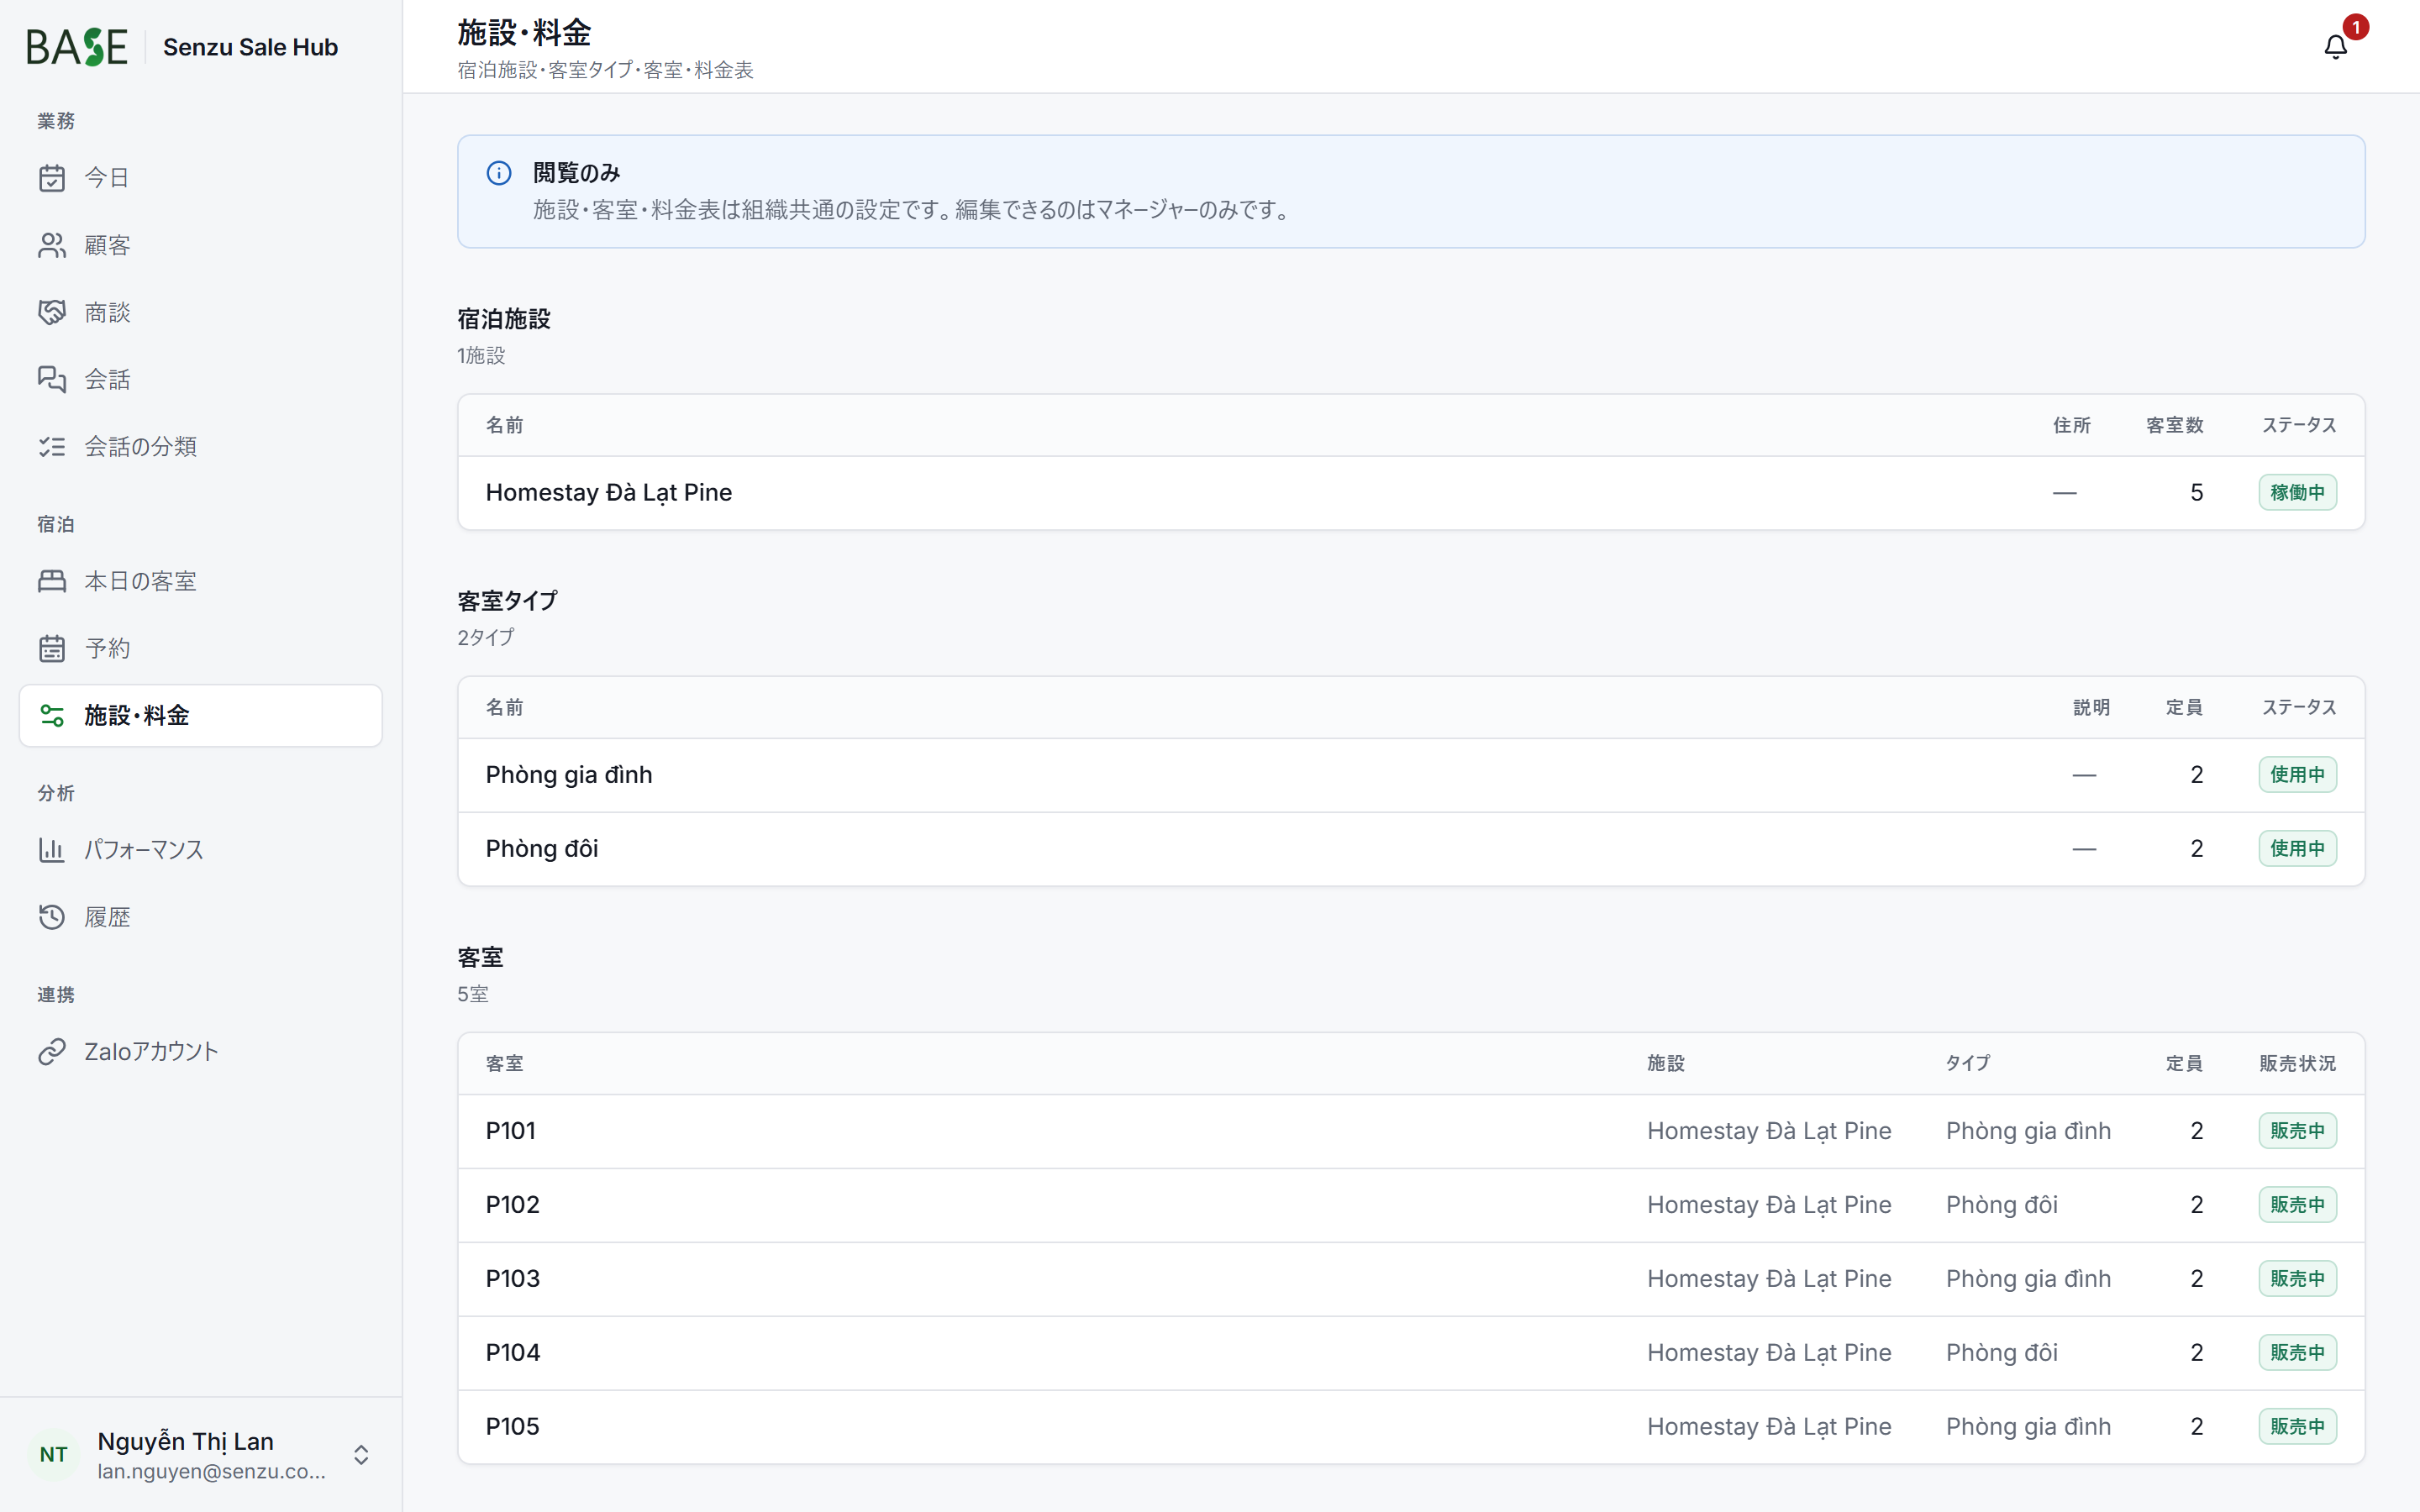Select room P105

(1411, 1427)
